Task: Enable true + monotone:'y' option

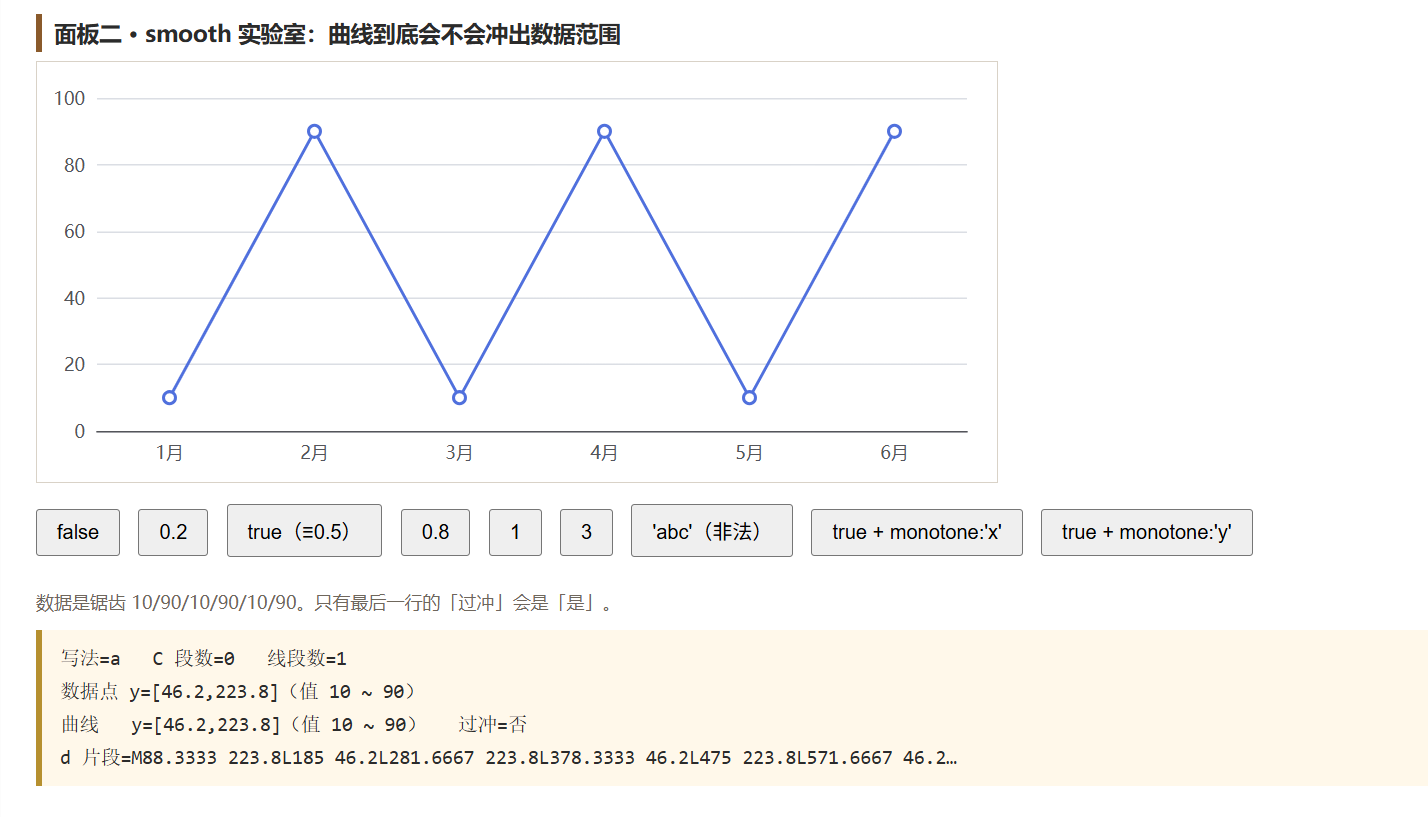Action: click(x=1147, y=532)
